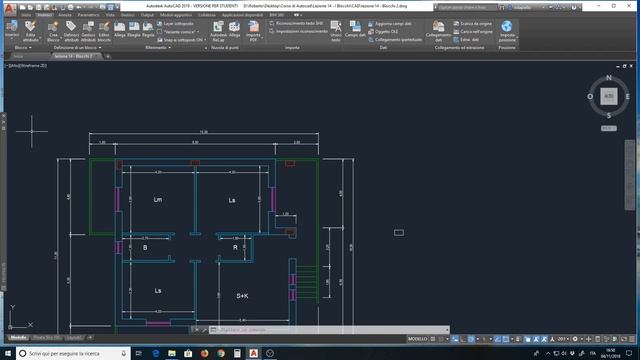Open the Windows Start menu
Image resolution: width=640 pixels, height=360 pixels.
pos(8,353)
